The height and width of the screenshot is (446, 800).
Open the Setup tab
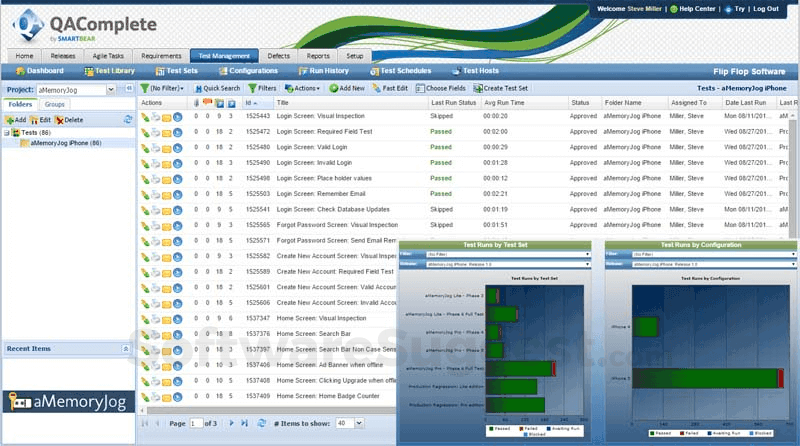[x=355, y=56]
